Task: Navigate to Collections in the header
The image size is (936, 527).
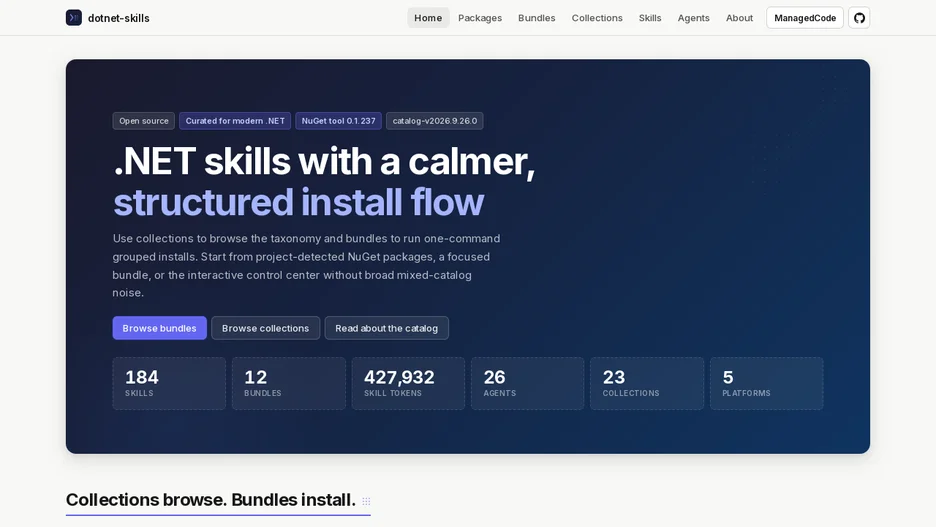Action: click(597, 18)
